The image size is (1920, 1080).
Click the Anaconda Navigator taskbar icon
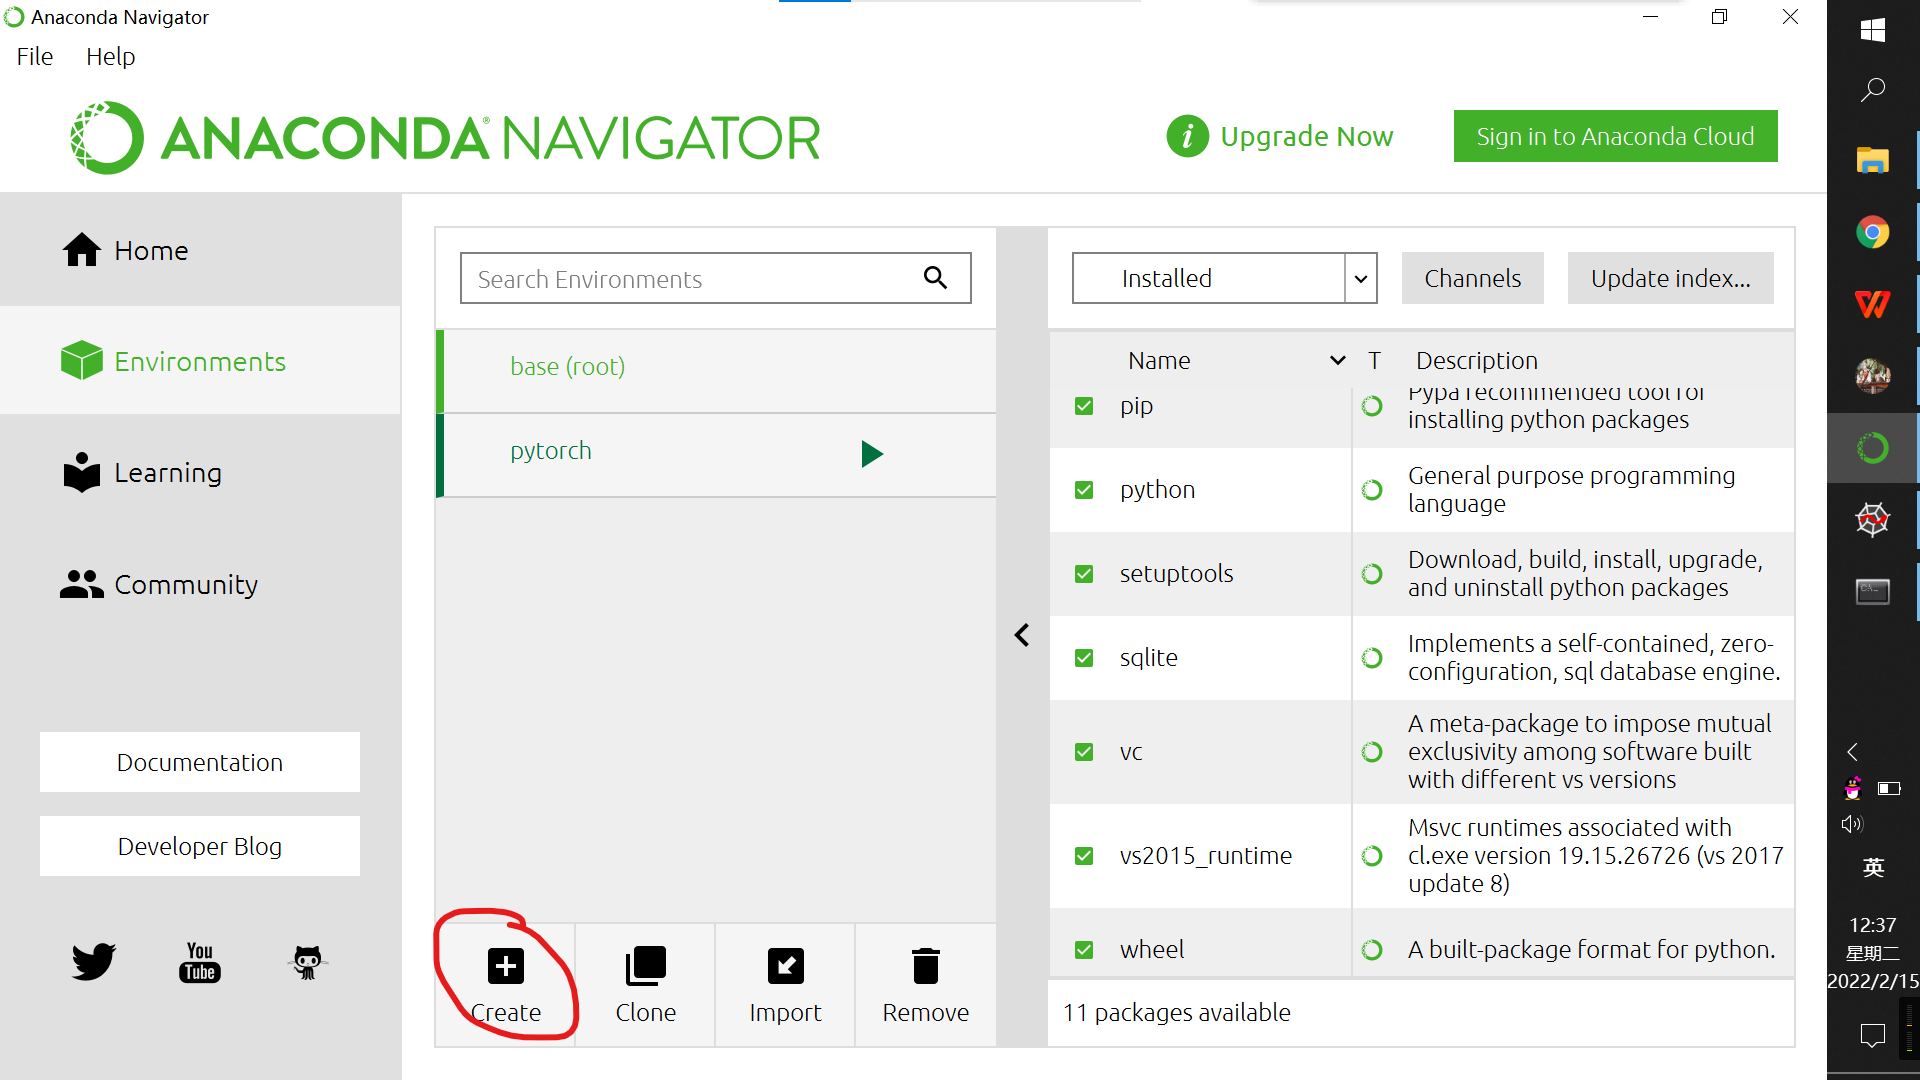[1873, 448]
